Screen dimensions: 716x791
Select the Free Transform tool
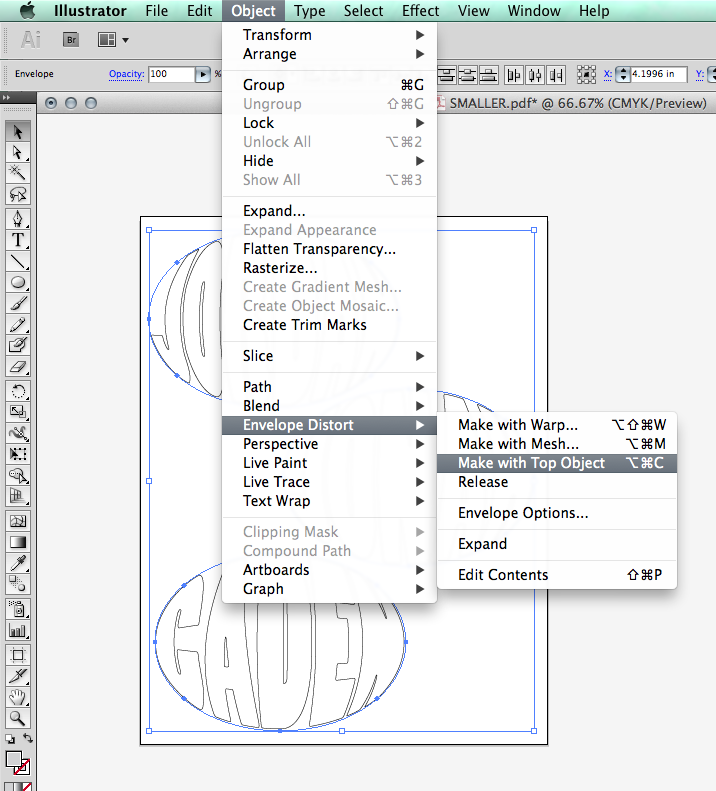pos(18,454)
